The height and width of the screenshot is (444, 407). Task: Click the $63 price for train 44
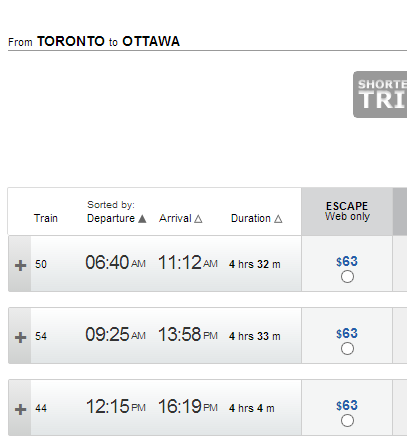[x=347, y=405]
